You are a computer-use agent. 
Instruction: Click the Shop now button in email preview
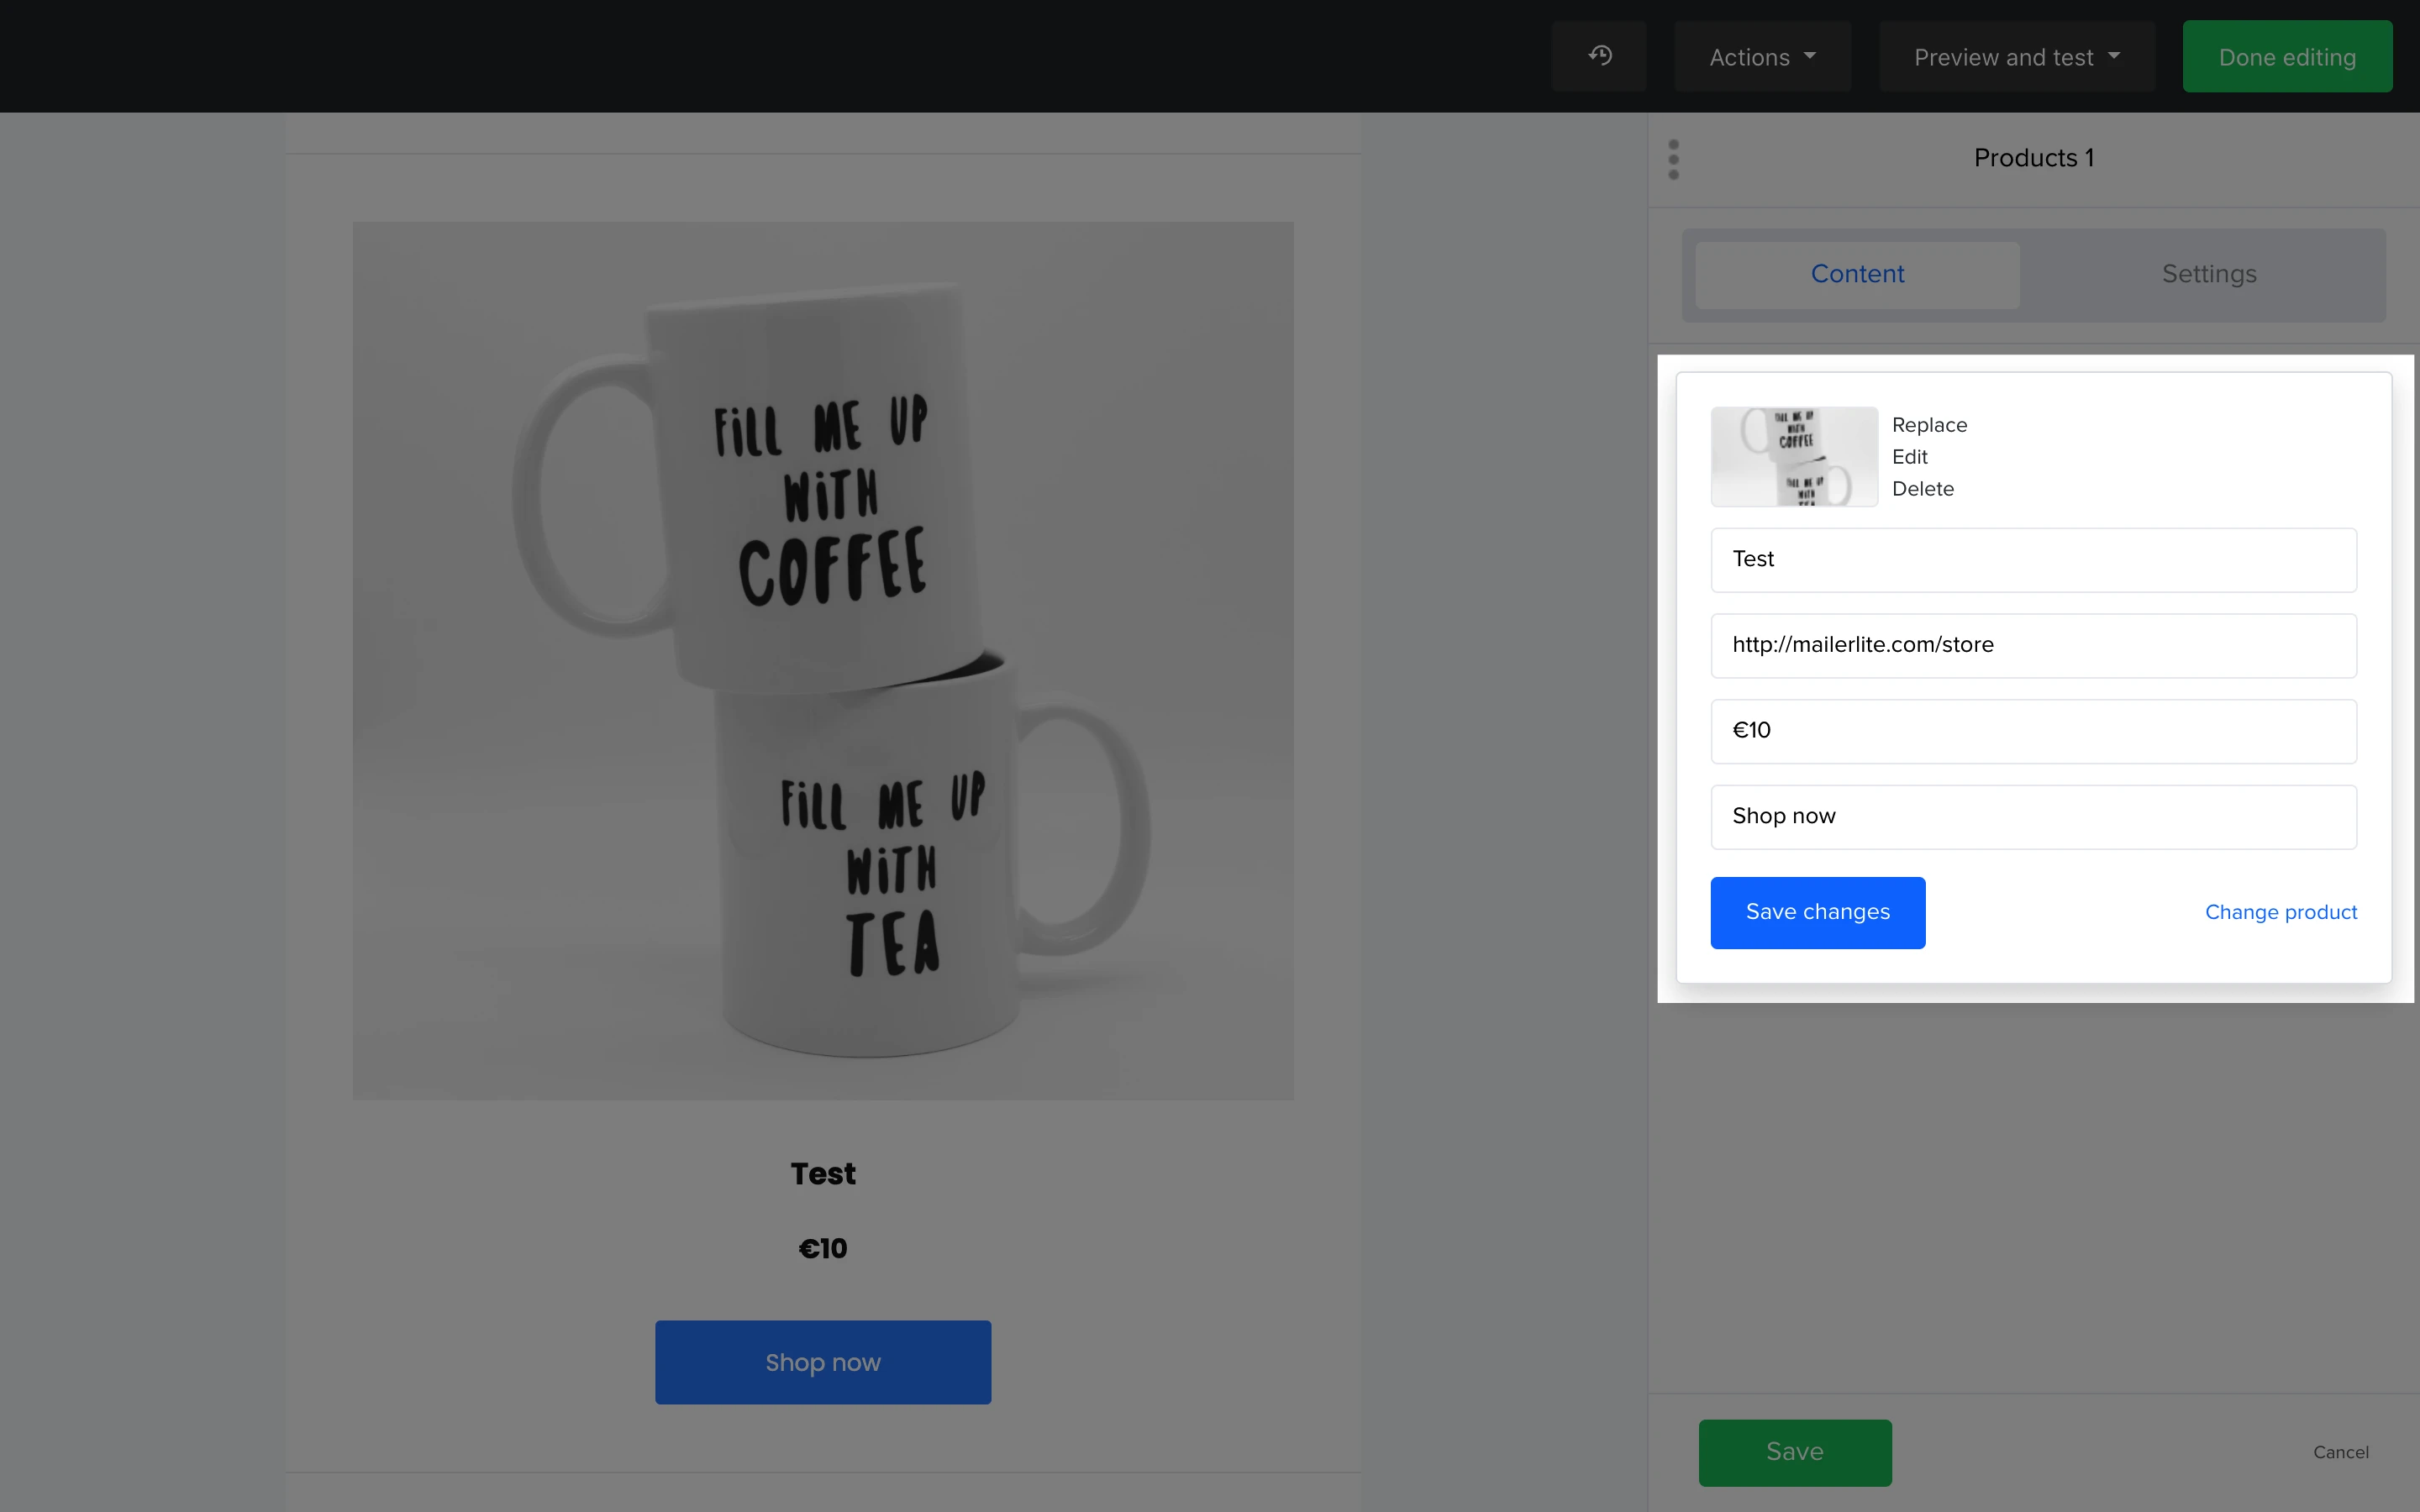[823, 1362]
